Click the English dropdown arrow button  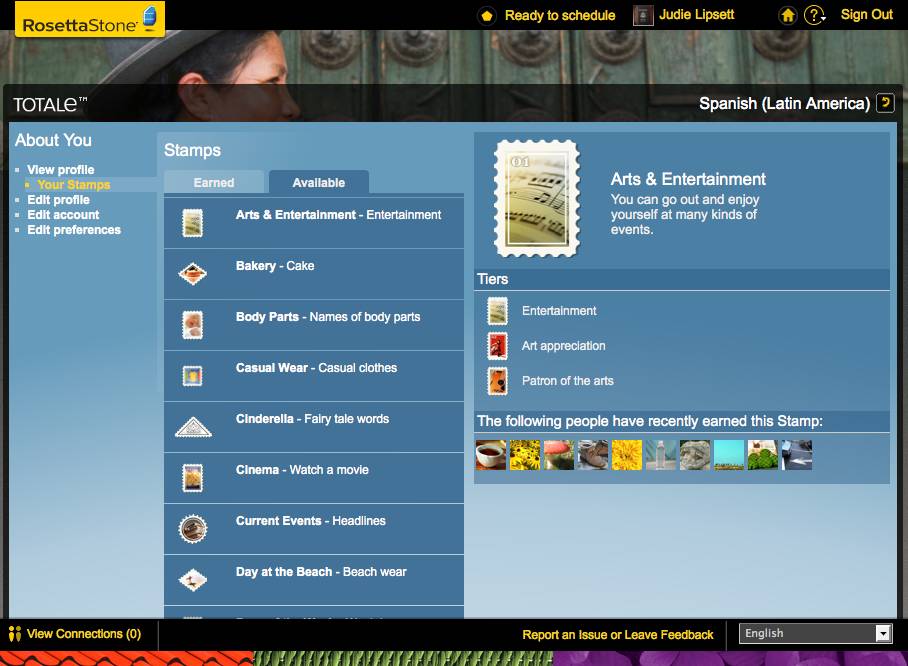883,634
